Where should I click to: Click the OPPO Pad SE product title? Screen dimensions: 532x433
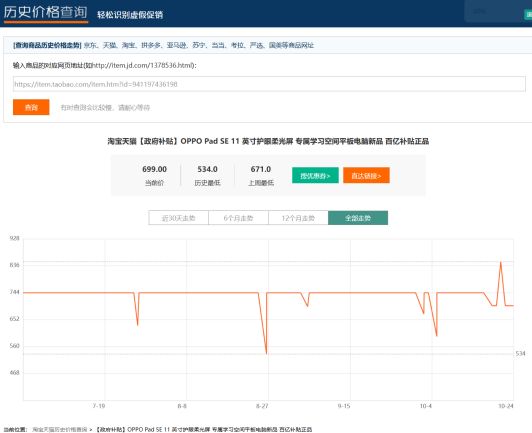(268, 141)
